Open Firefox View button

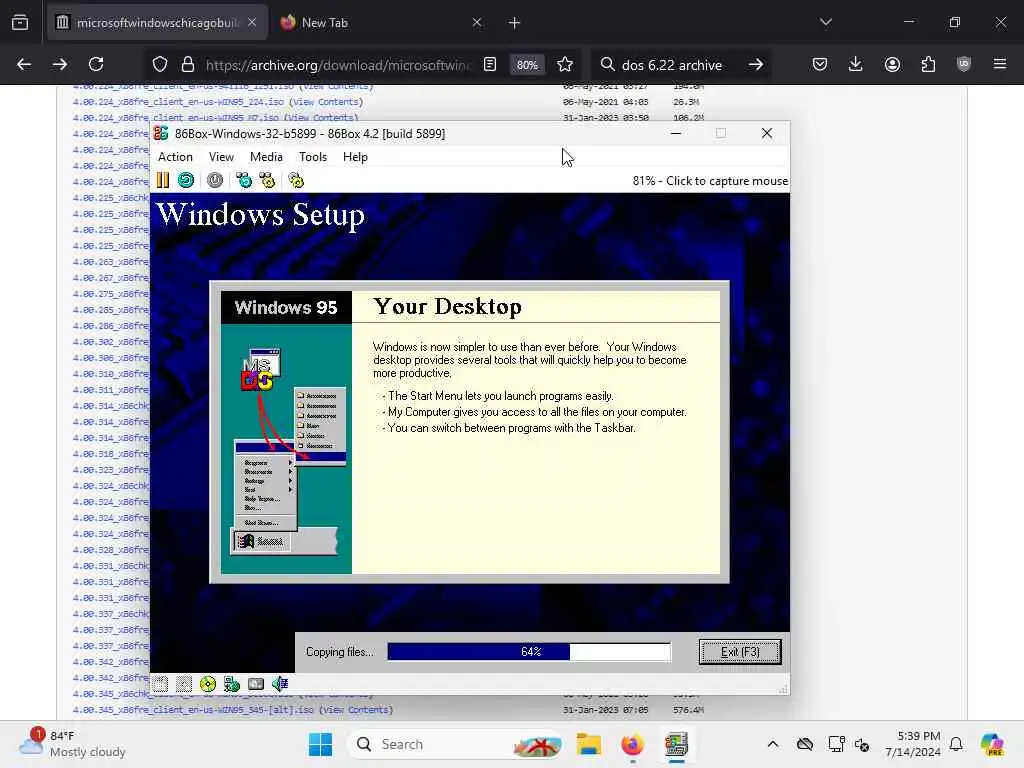tap(20, 23)
